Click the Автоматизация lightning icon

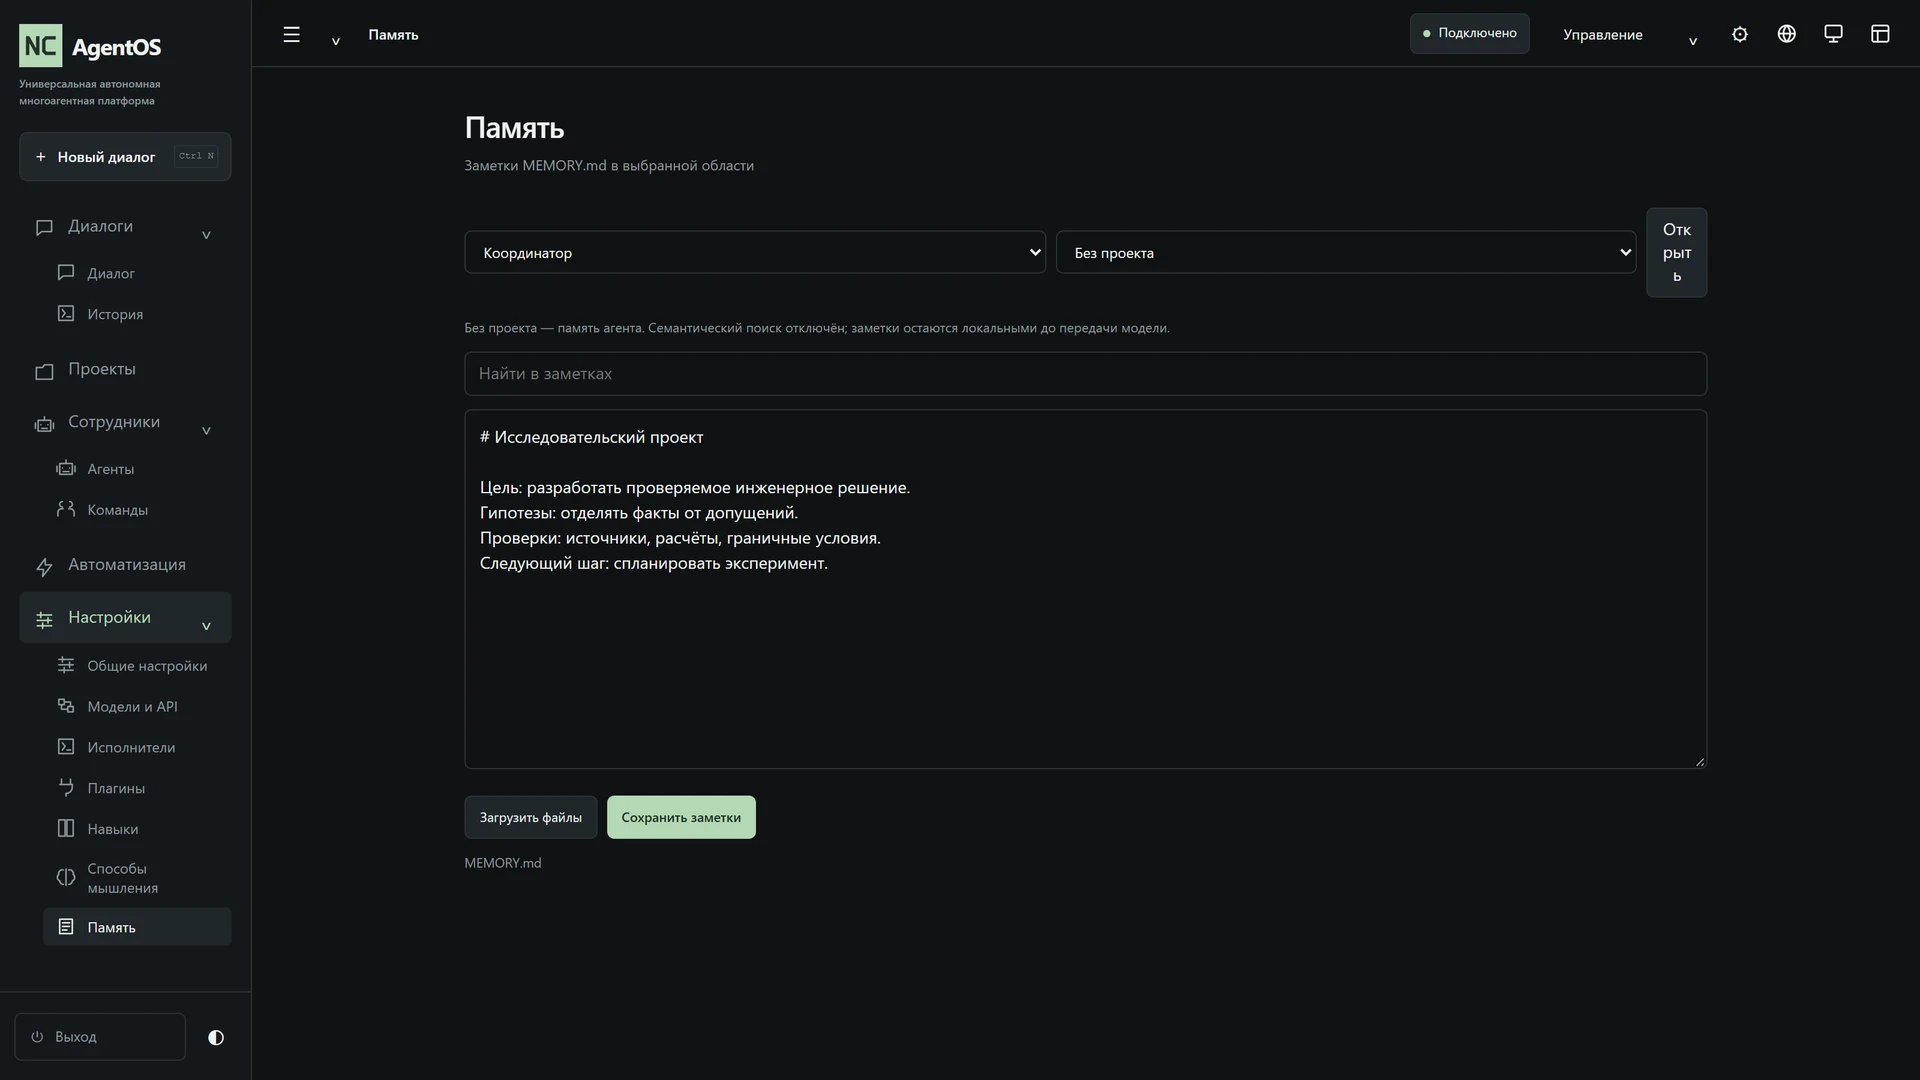pos(44,568)
